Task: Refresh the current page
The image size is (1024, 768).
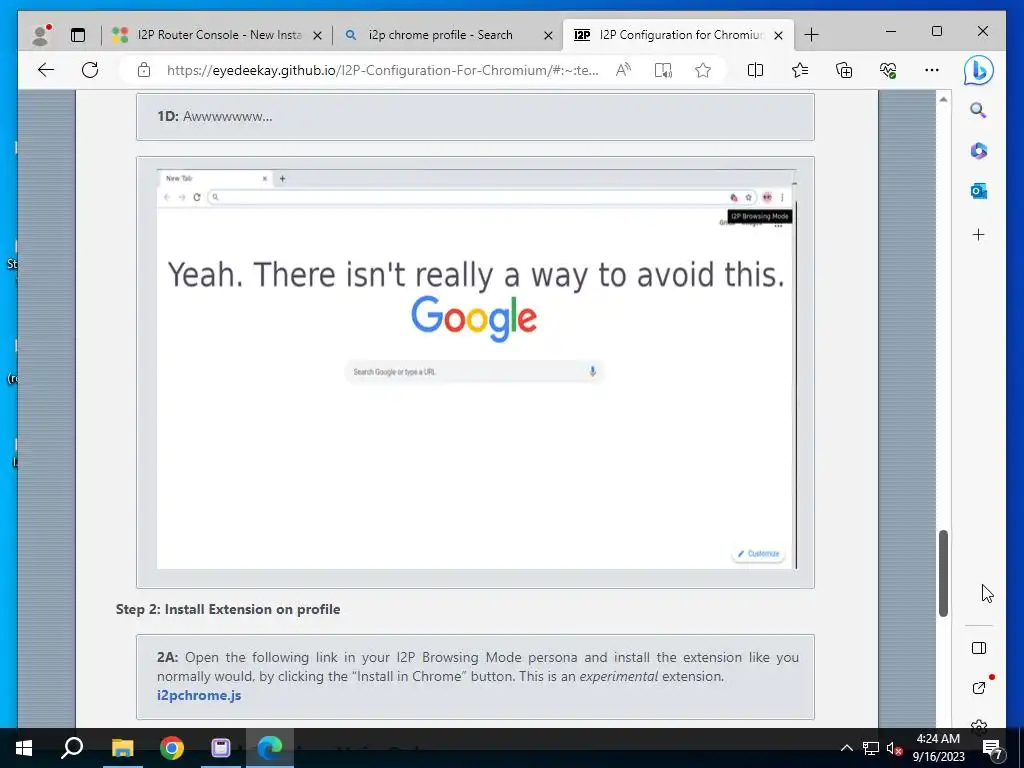Action: click(x=90, y=70)
